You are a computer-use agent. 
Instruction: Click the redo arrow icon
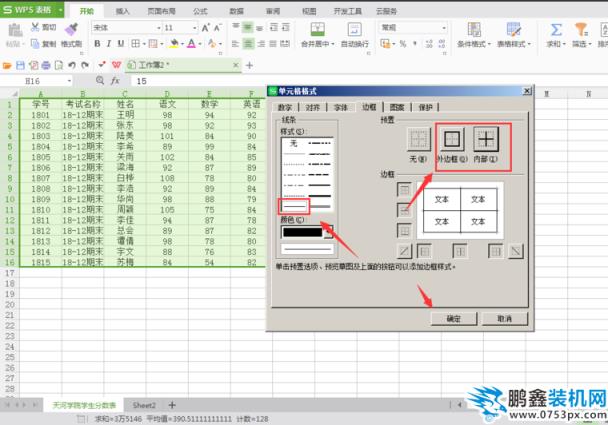pos(85,66)
